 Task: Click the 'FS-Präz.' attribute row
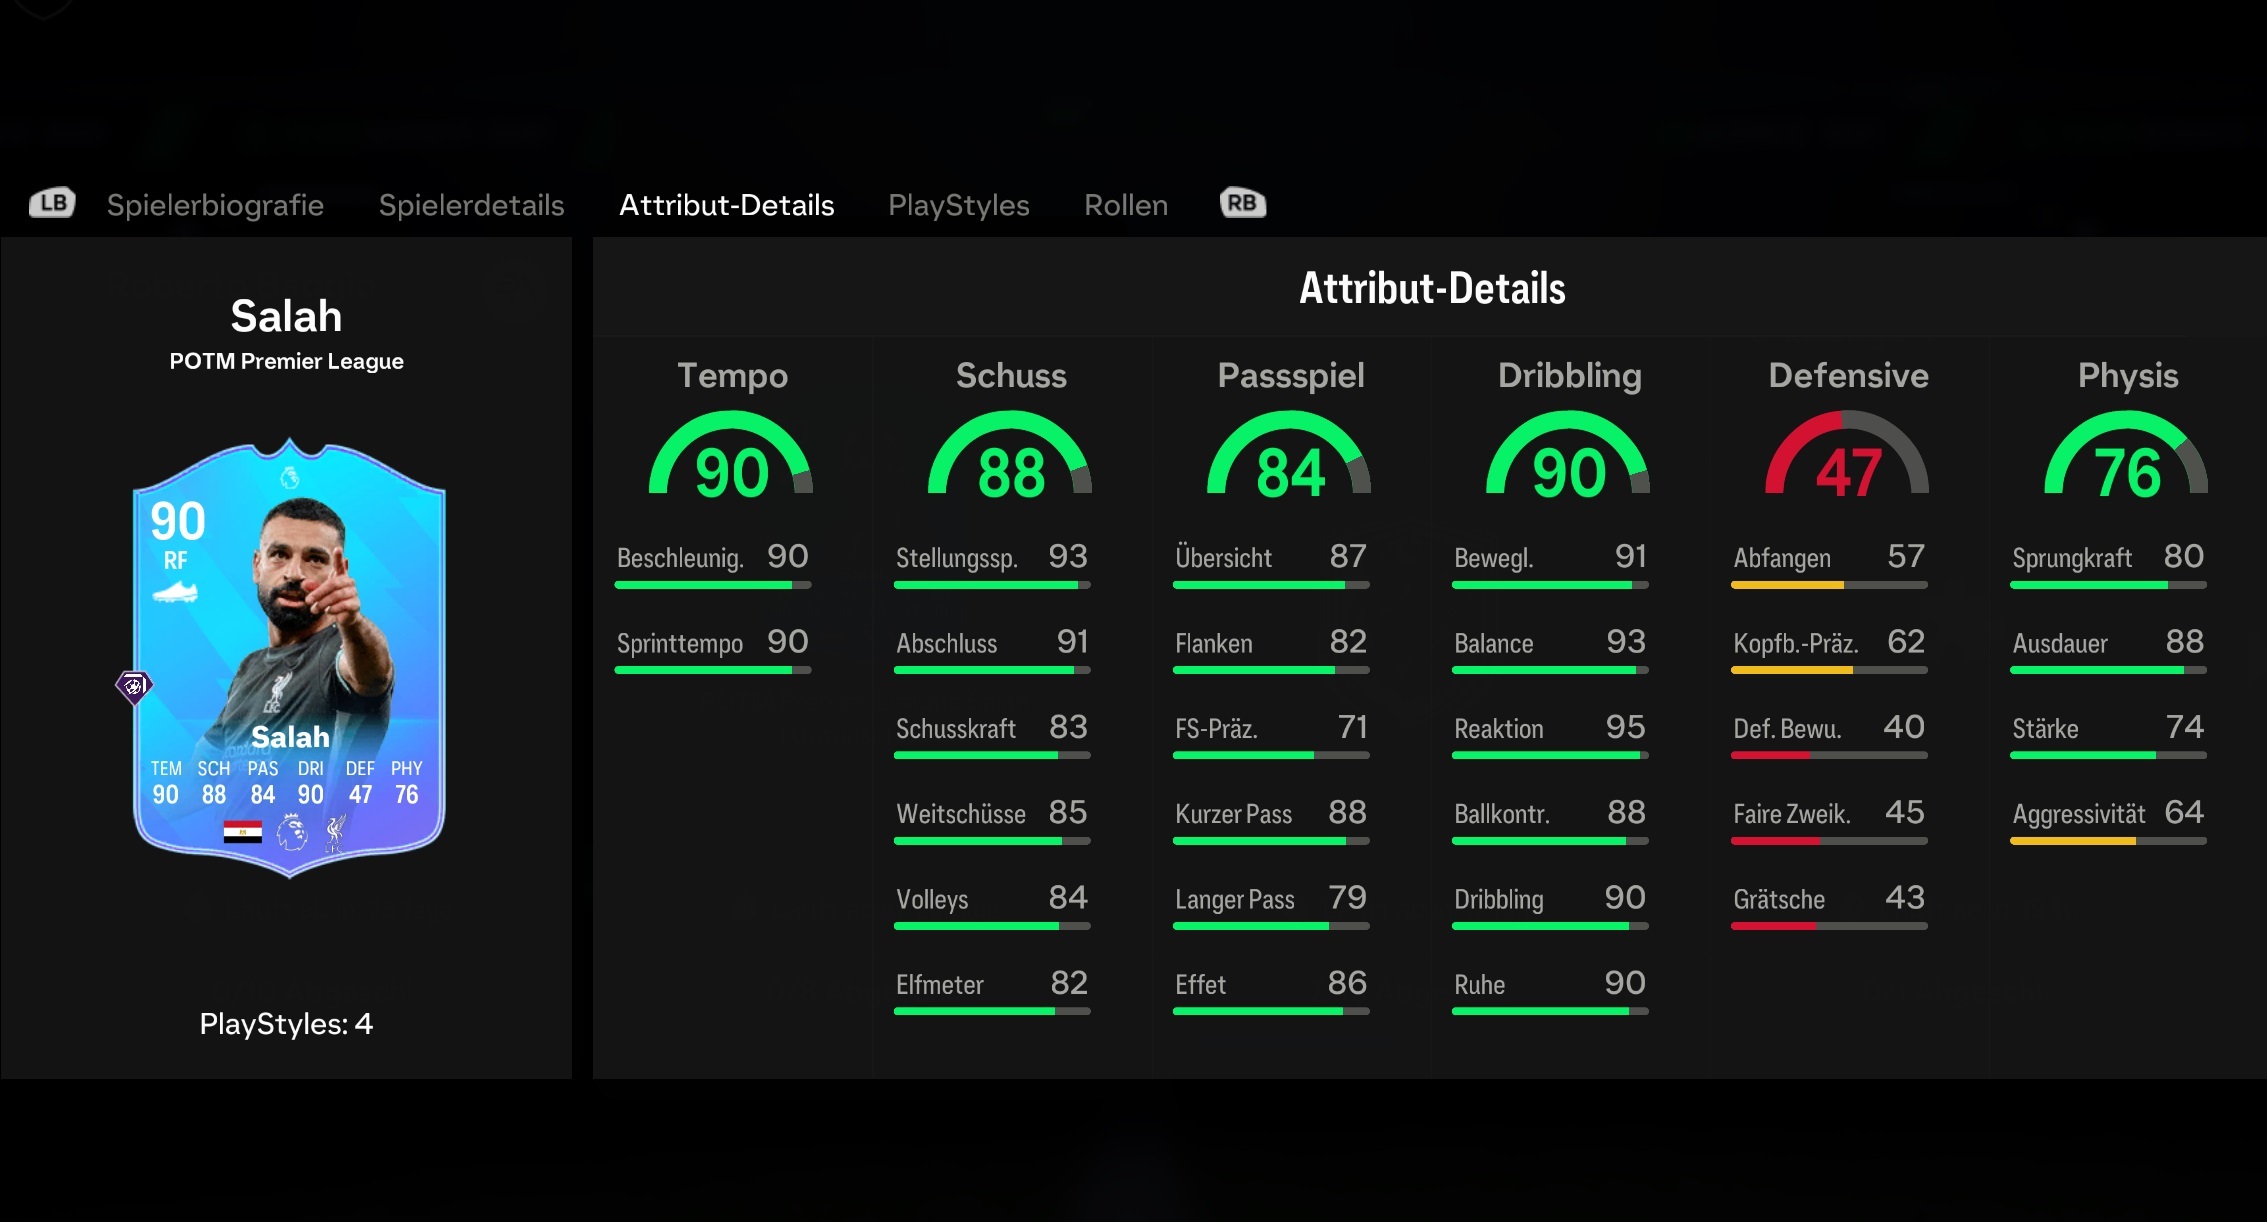coord(1271,734)
